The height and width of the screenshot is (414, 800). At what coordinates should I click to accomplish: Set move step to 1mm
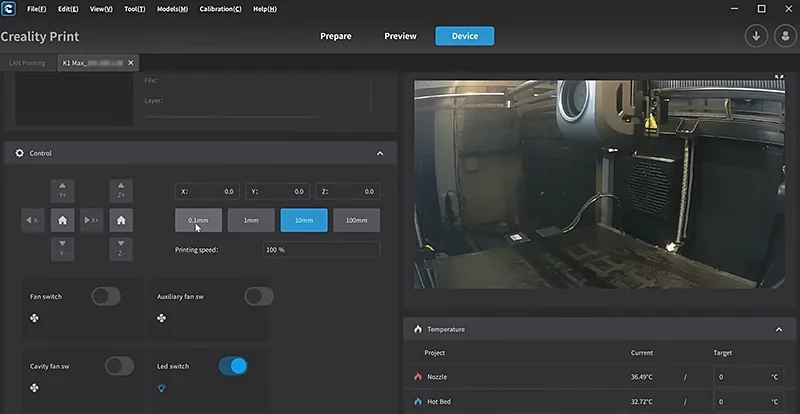[x=251, y=220]
